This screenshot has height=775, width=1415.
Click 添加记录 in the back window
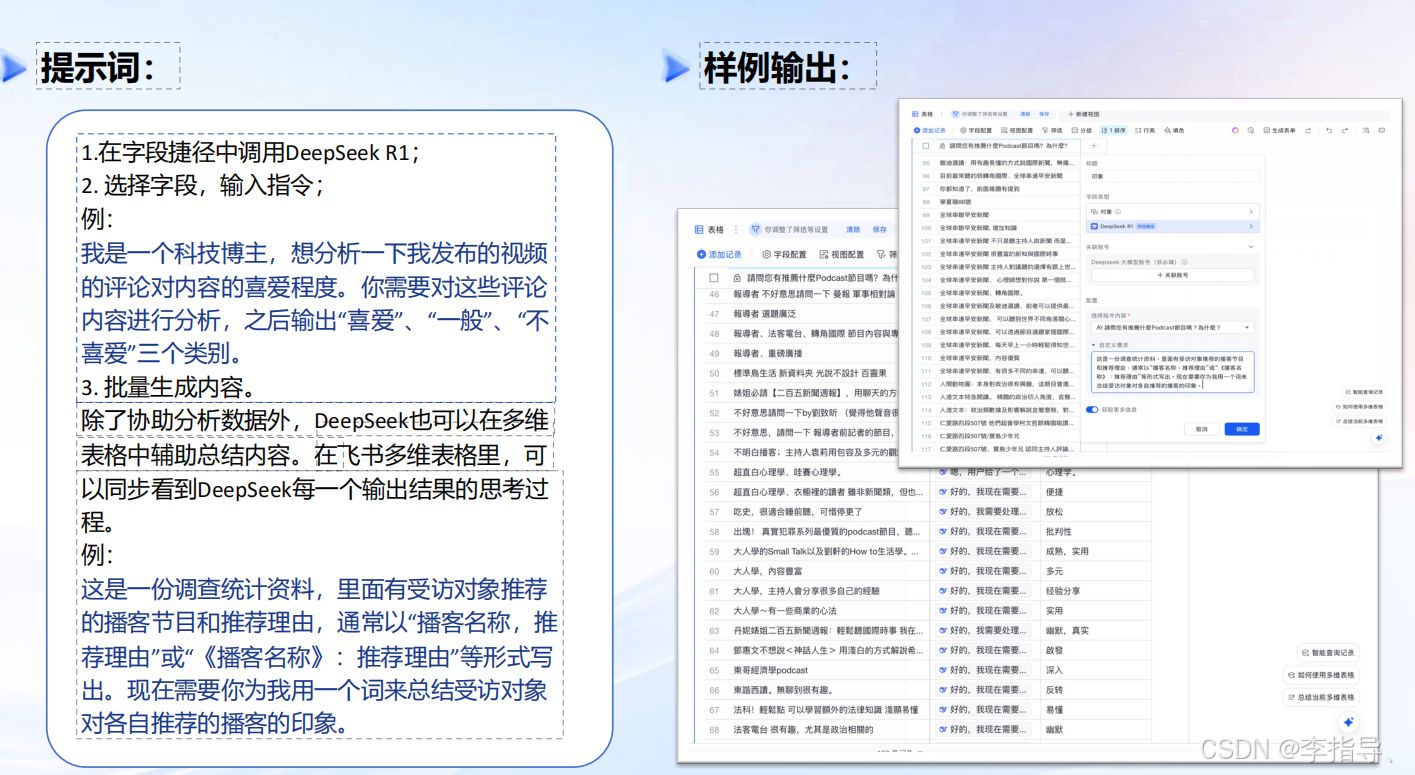[720, 255]
